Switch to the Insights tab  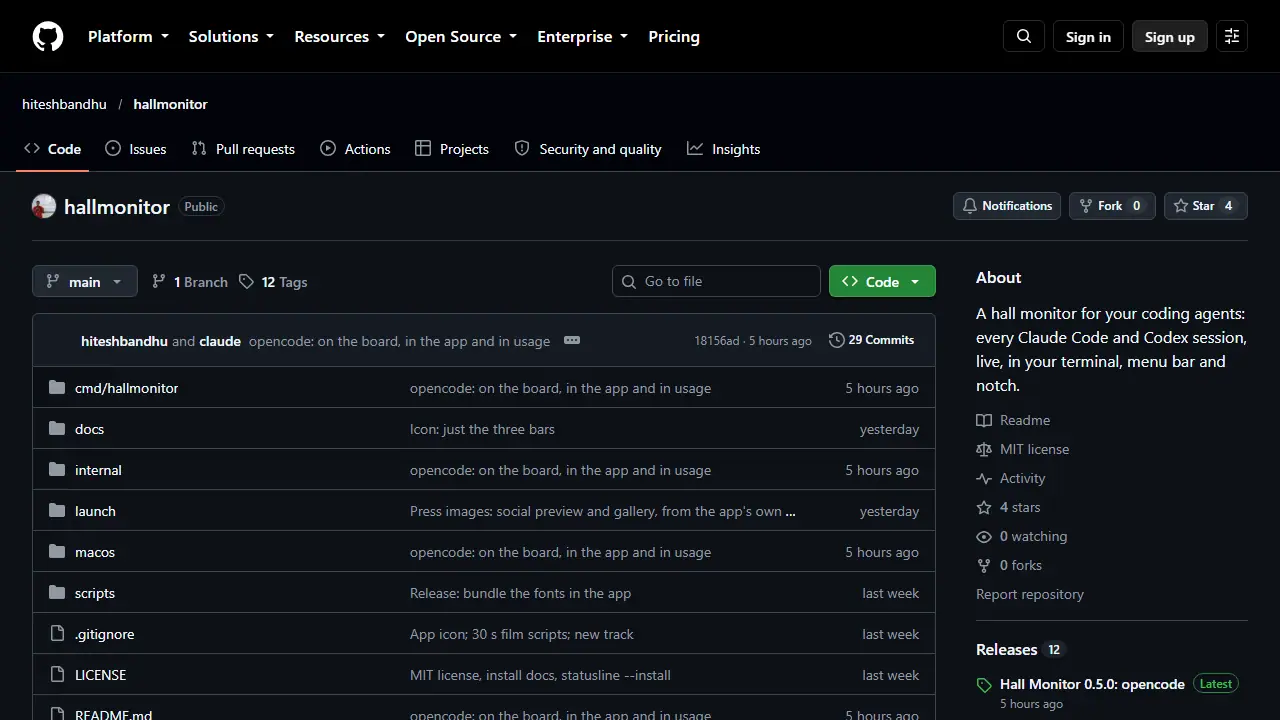coord(724,149)
